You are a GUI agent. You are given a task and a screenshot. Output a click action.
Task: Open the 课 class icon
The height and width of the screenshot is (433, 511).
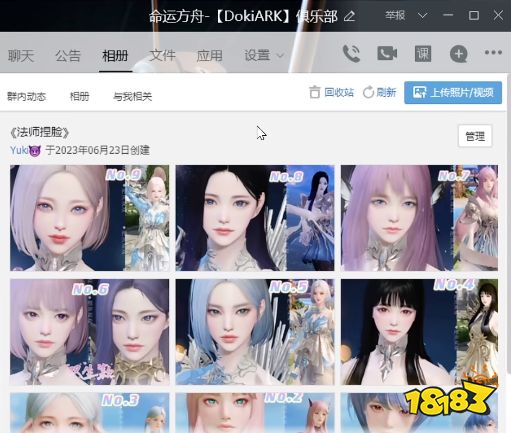tap(423, 53)
